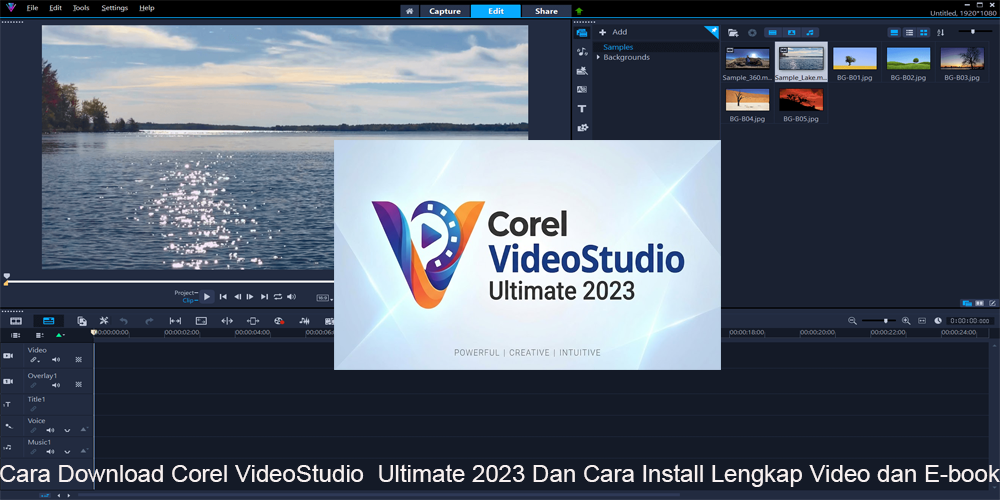Mute the Overlay1 track audio

pos(55,385)
